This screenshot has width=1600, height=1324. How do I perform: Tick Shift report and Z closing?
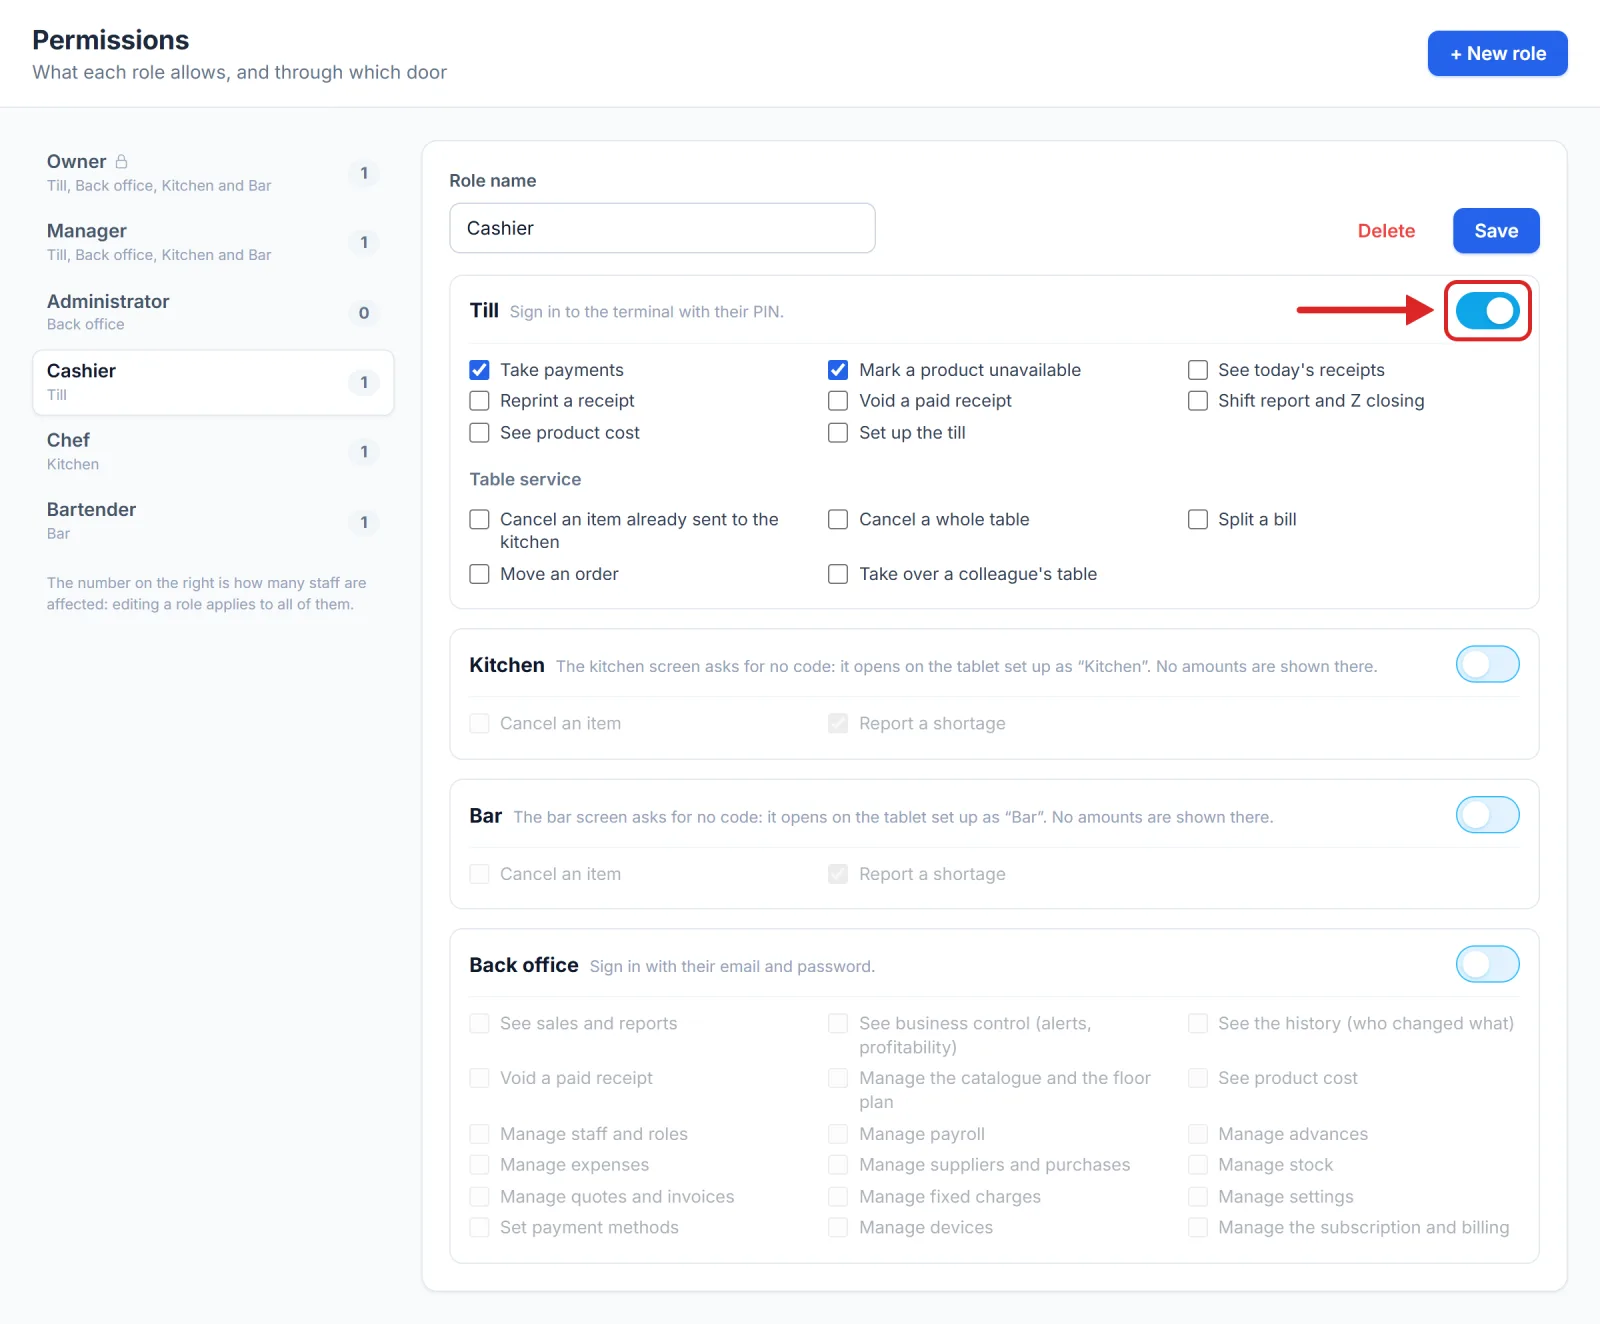tap(1198, 401)
